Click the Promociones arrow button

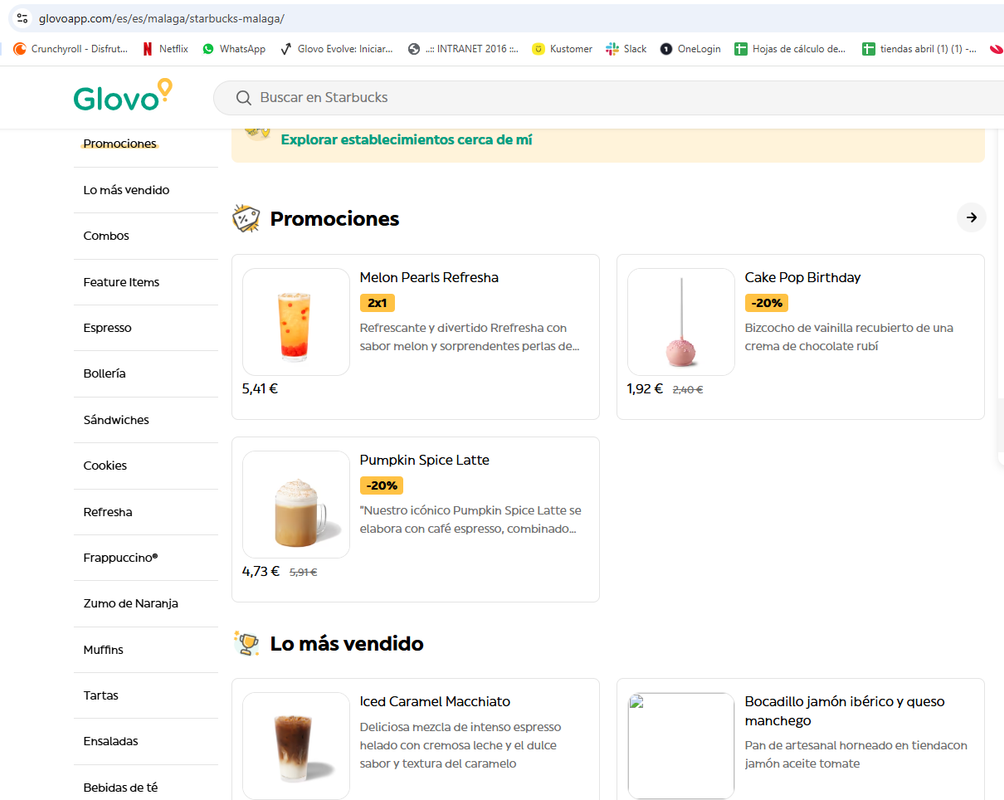(x=971, y=218)
